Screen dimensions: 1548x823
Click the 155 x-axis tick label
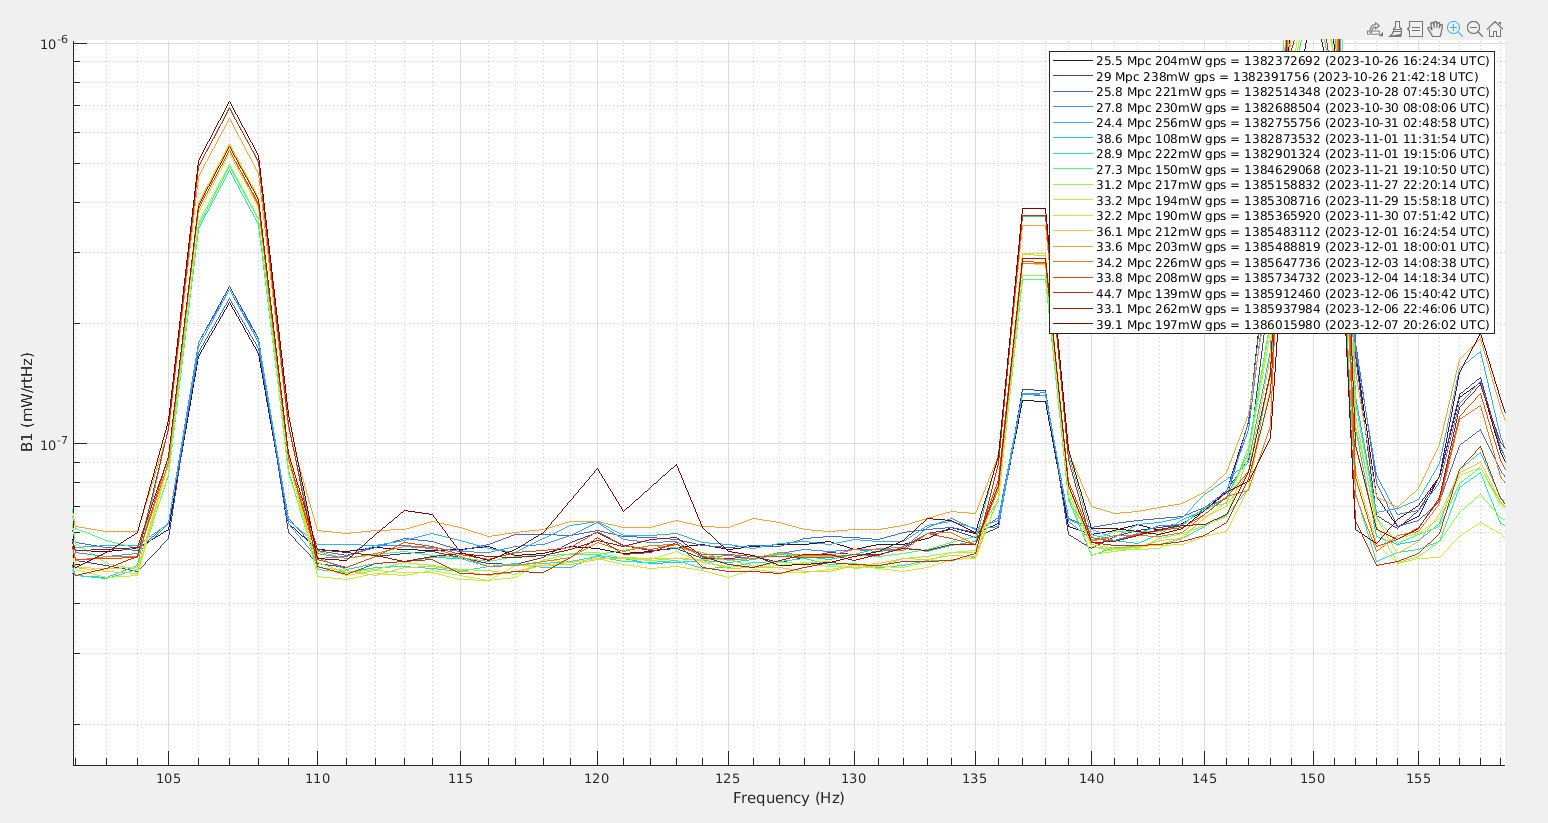click(x=1418, y=778)
